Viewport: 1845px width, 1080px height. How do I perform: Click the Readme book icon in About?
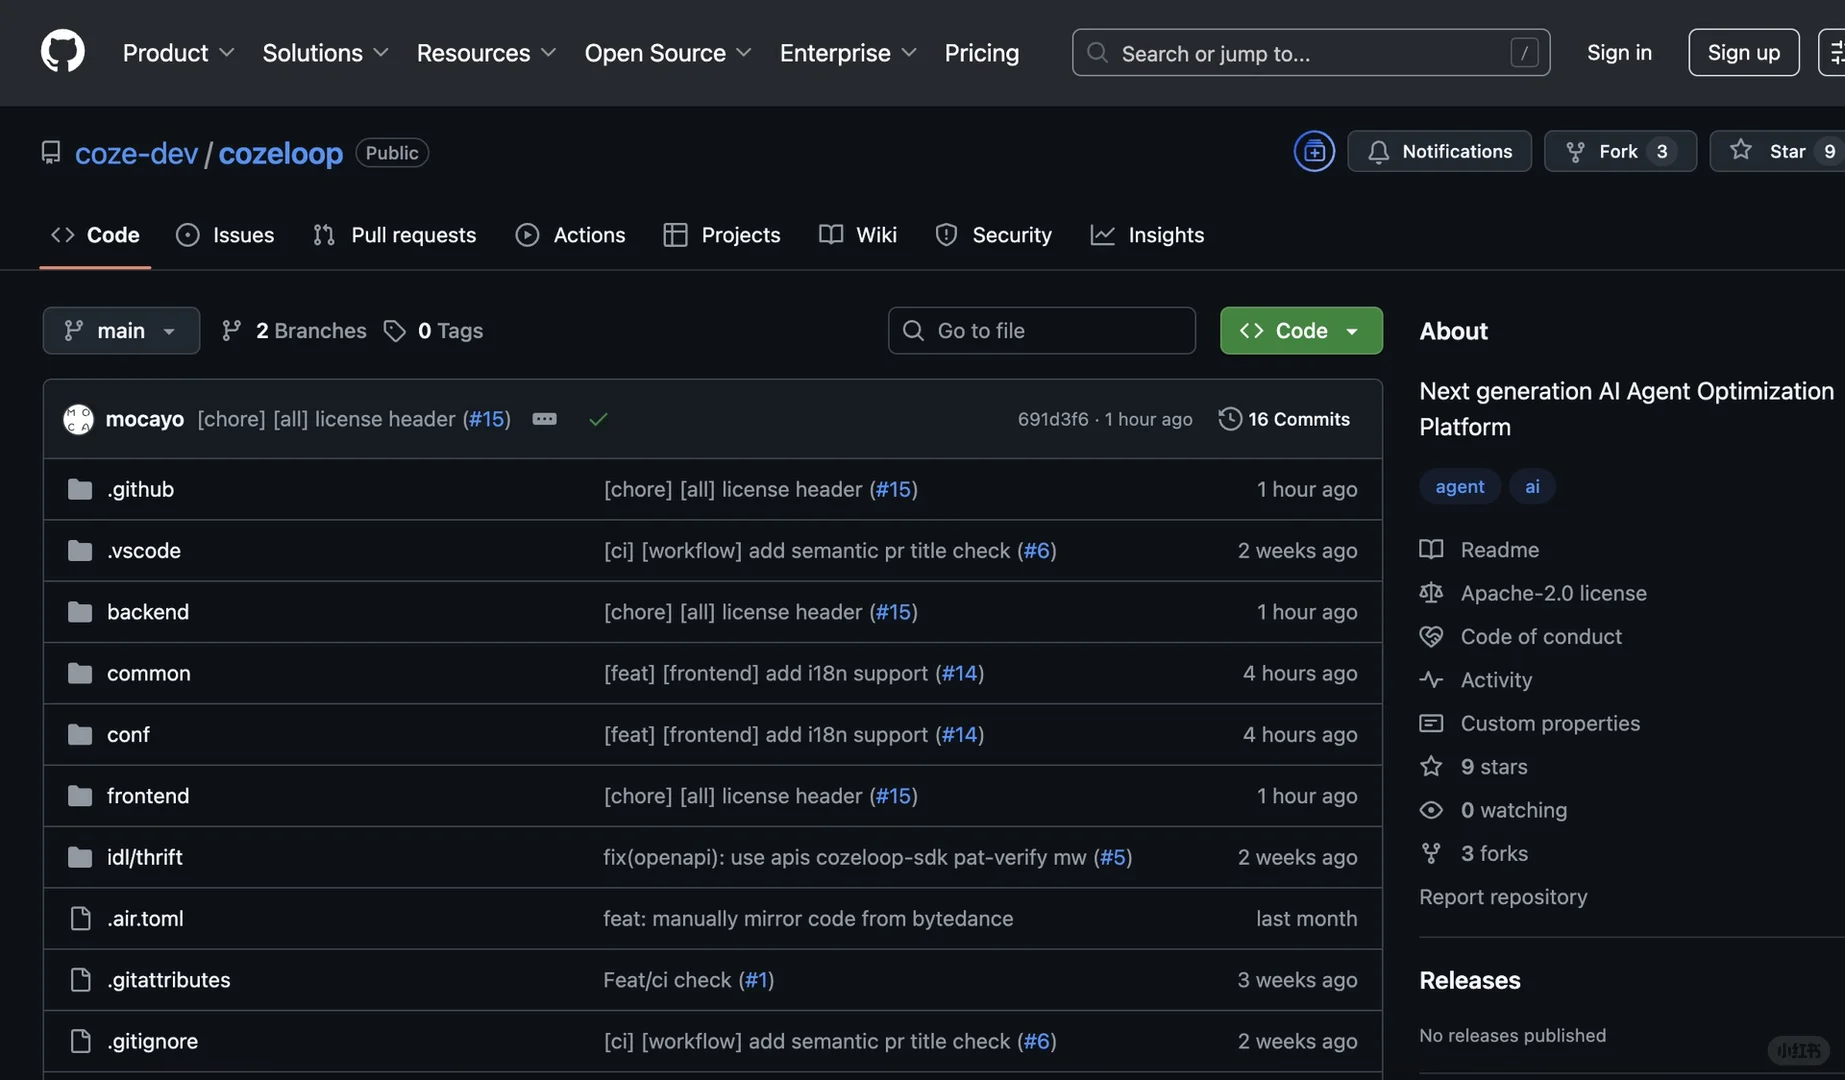click(1431, 549)
